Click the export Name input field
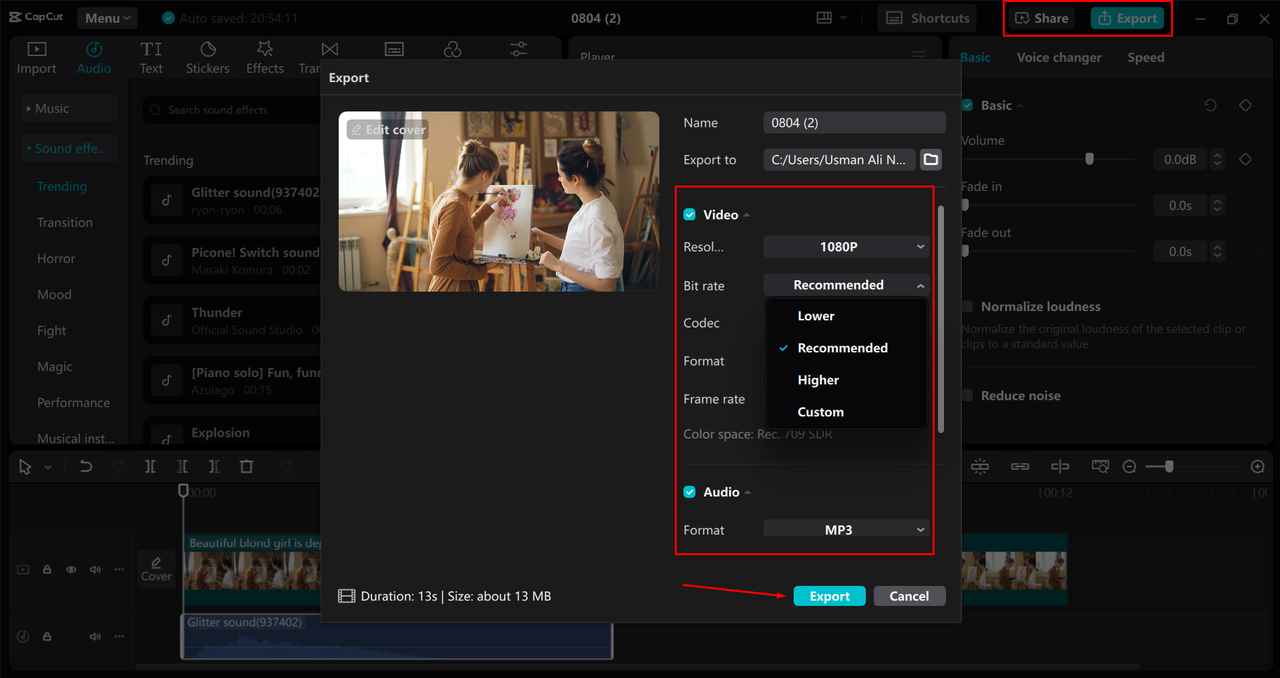Screen dimensions: 1280x678 (x=854, y=122)
